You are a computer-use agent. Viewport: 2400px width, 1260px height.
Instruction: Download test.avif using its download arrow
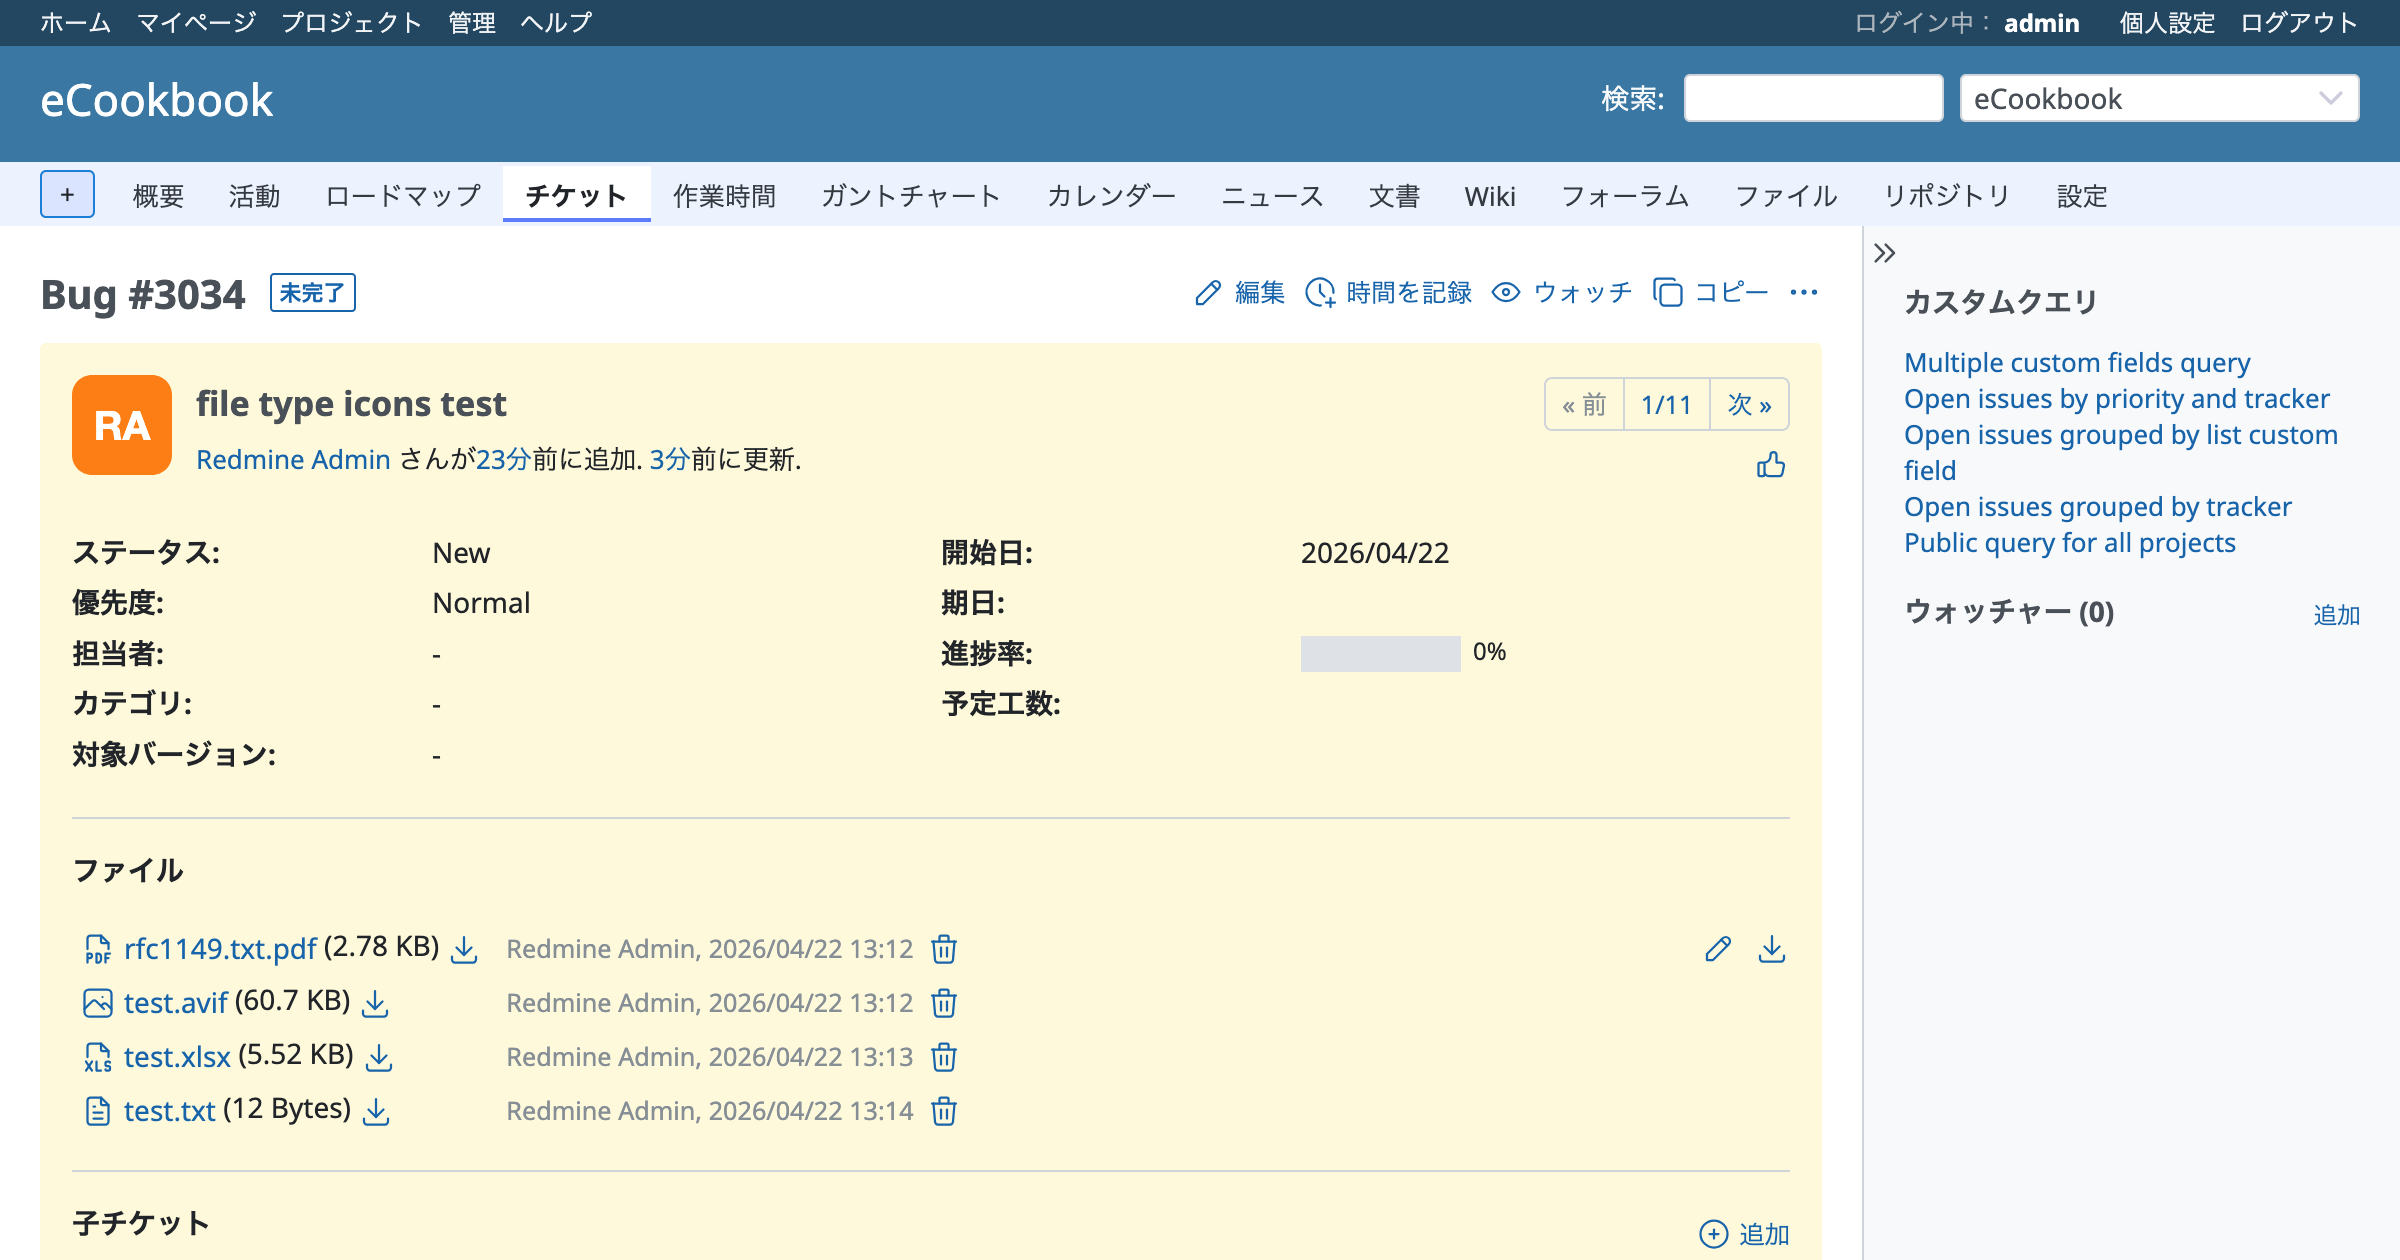click(375, 1003)
